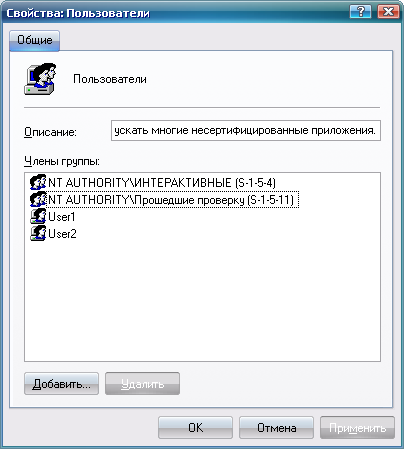
Task: Select Прошедшие проверку (S-1-5-11) member
Action: tap(172, 200)
